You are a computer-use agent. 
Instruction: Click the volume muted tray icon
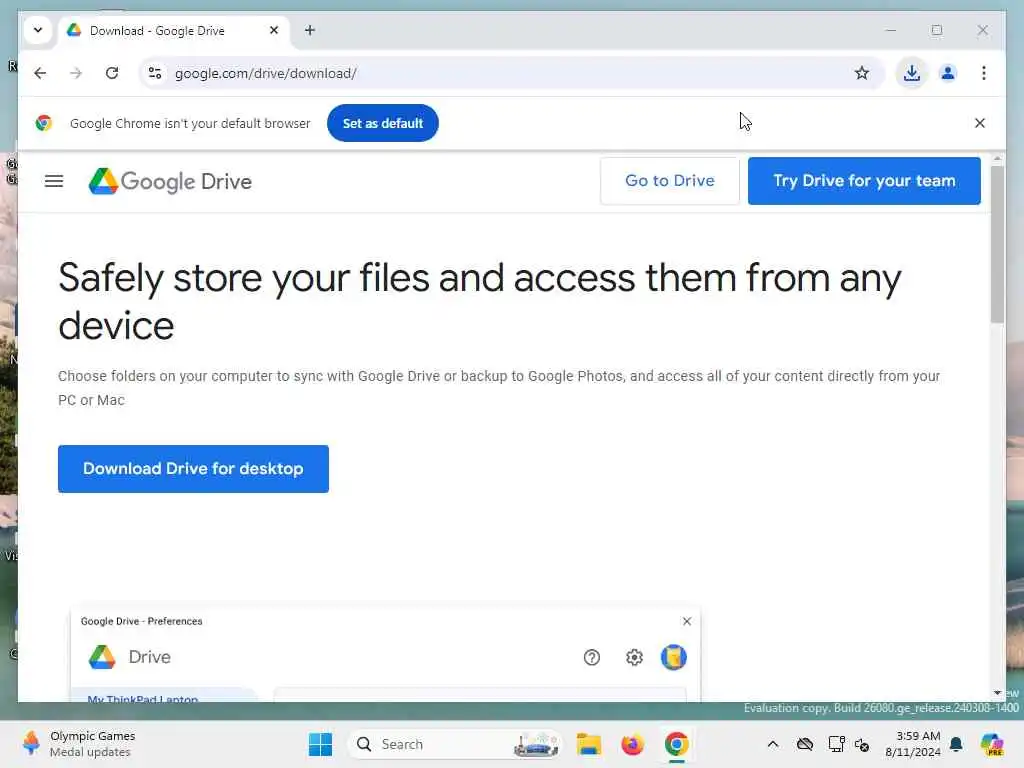click(862, 745)
